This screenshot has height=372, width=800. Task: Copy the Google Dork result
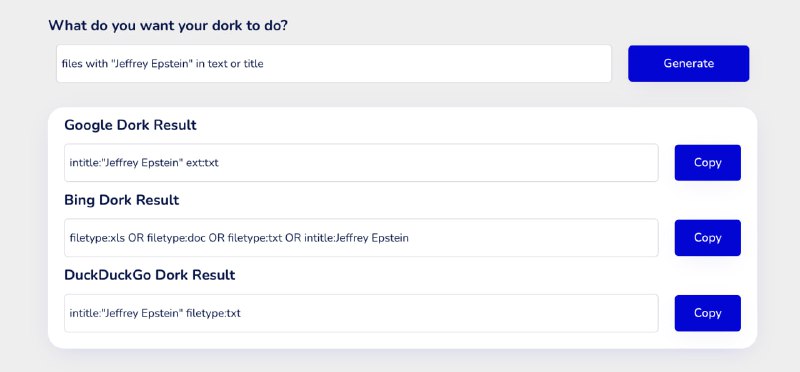(707, 163)
